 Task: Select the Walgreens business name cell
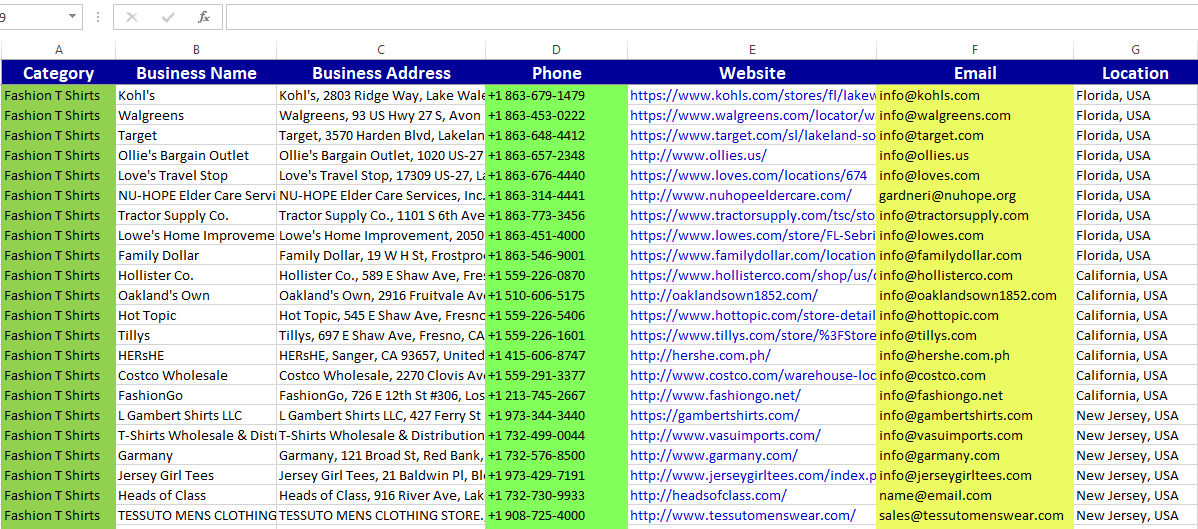(x=196, y=115)
